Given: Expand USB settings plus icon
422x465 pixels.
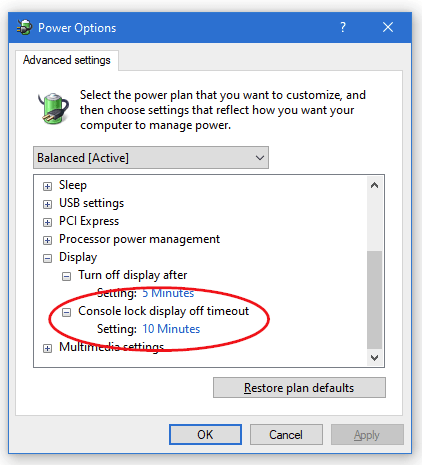Looking at the screenshot, I should click(47, 204).
